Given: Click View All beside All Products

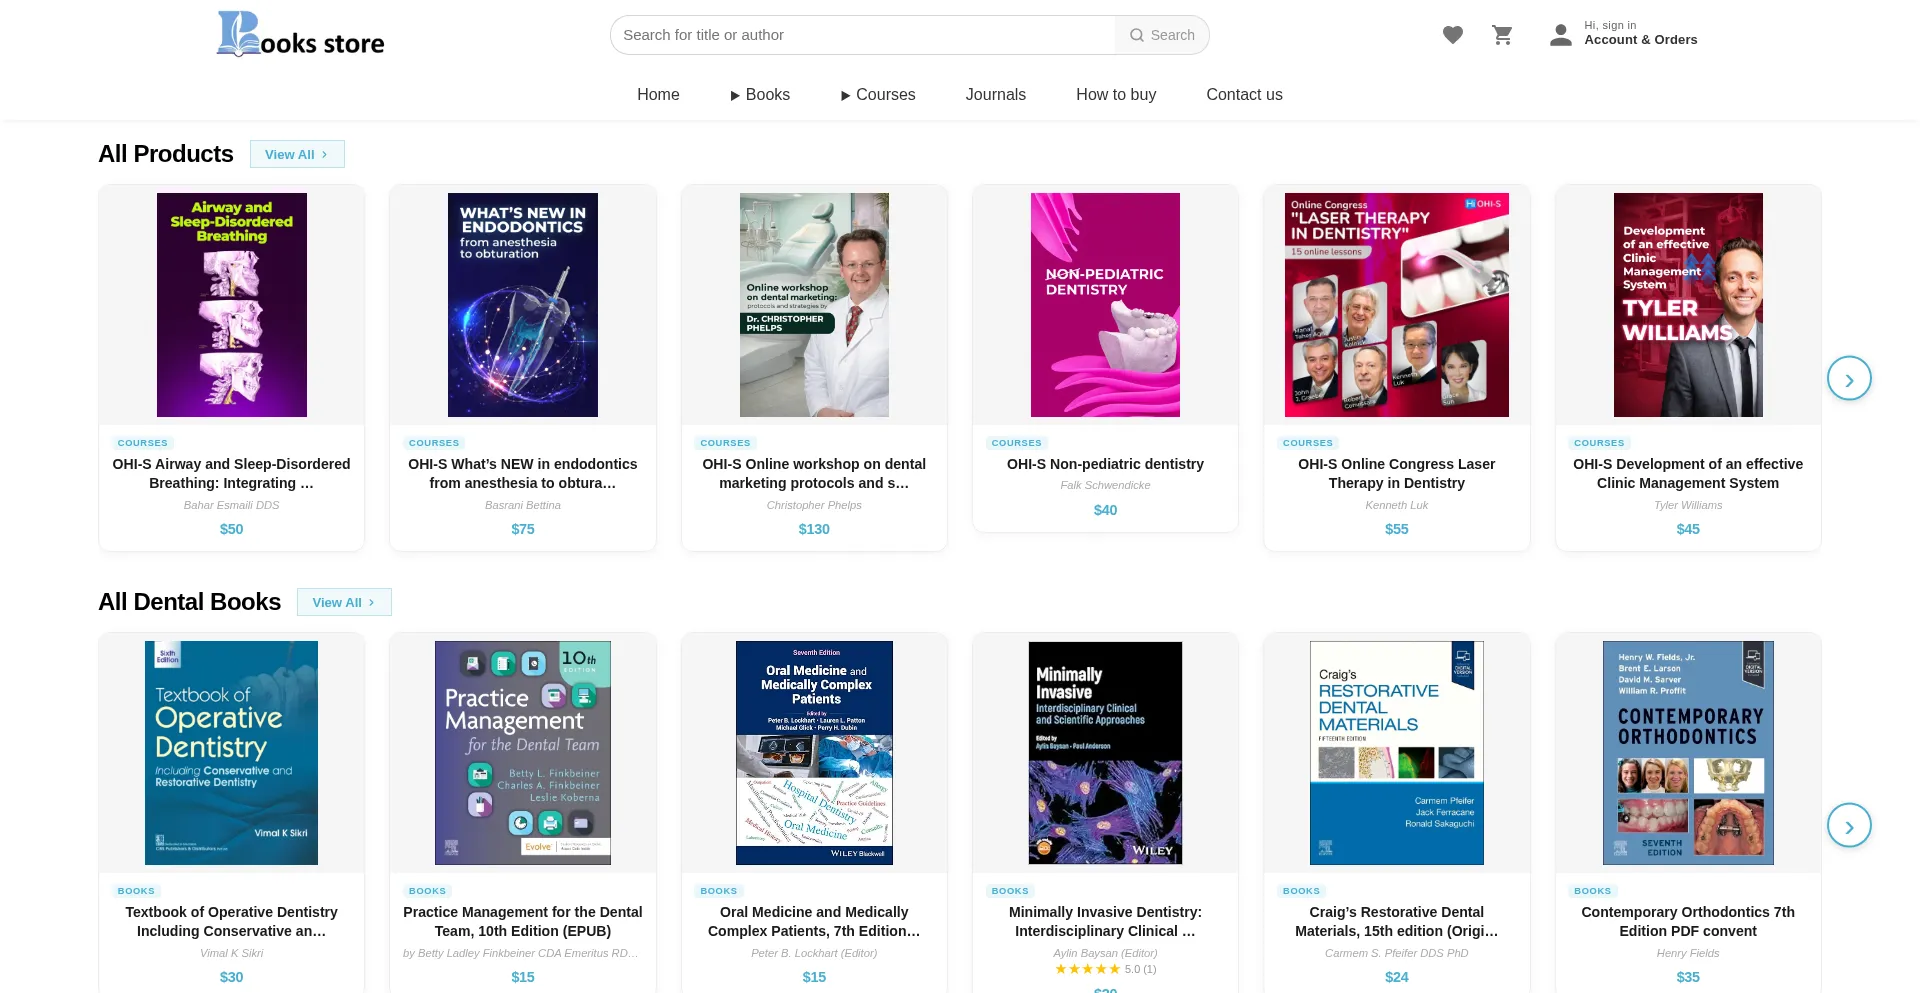Looking at the screenshot, I should point(297,154).
